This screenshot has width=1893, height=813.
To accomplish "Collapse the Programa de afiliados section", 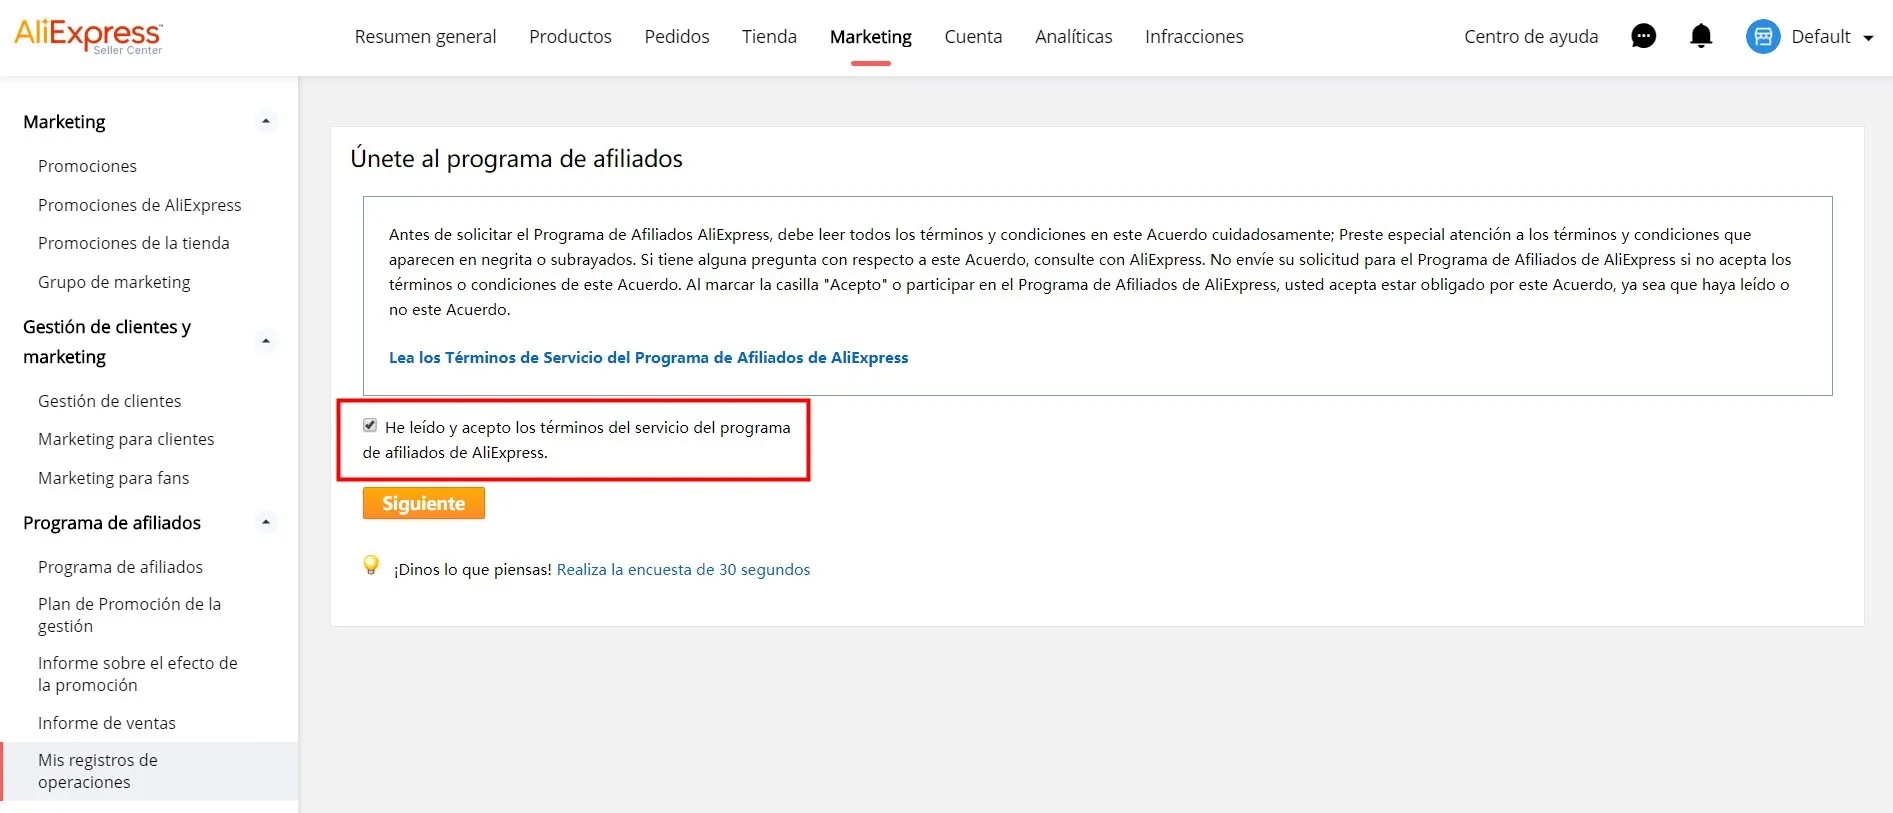I will point(266,522).
